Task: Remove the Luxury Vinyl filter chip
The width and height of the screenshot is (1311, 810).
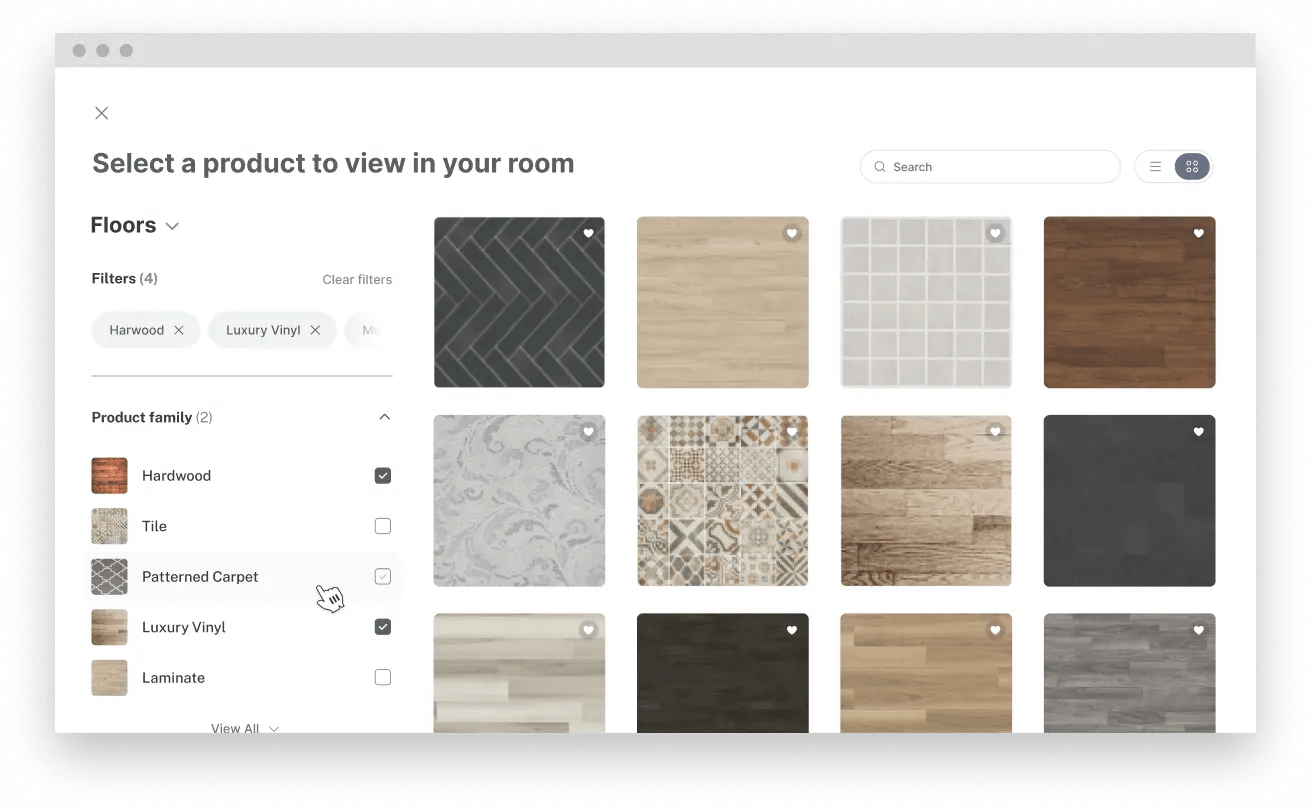Action: tap(315, 330)
